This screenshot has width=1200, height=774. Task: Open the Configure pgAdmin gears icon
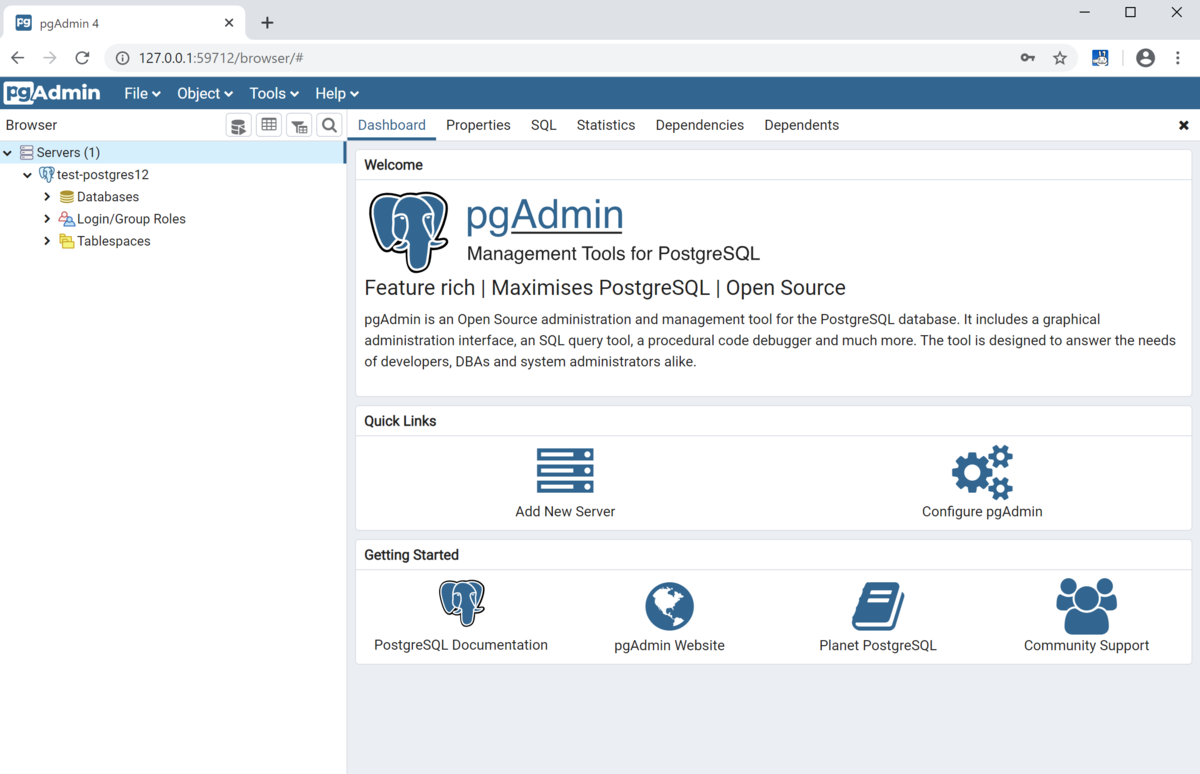981,470
